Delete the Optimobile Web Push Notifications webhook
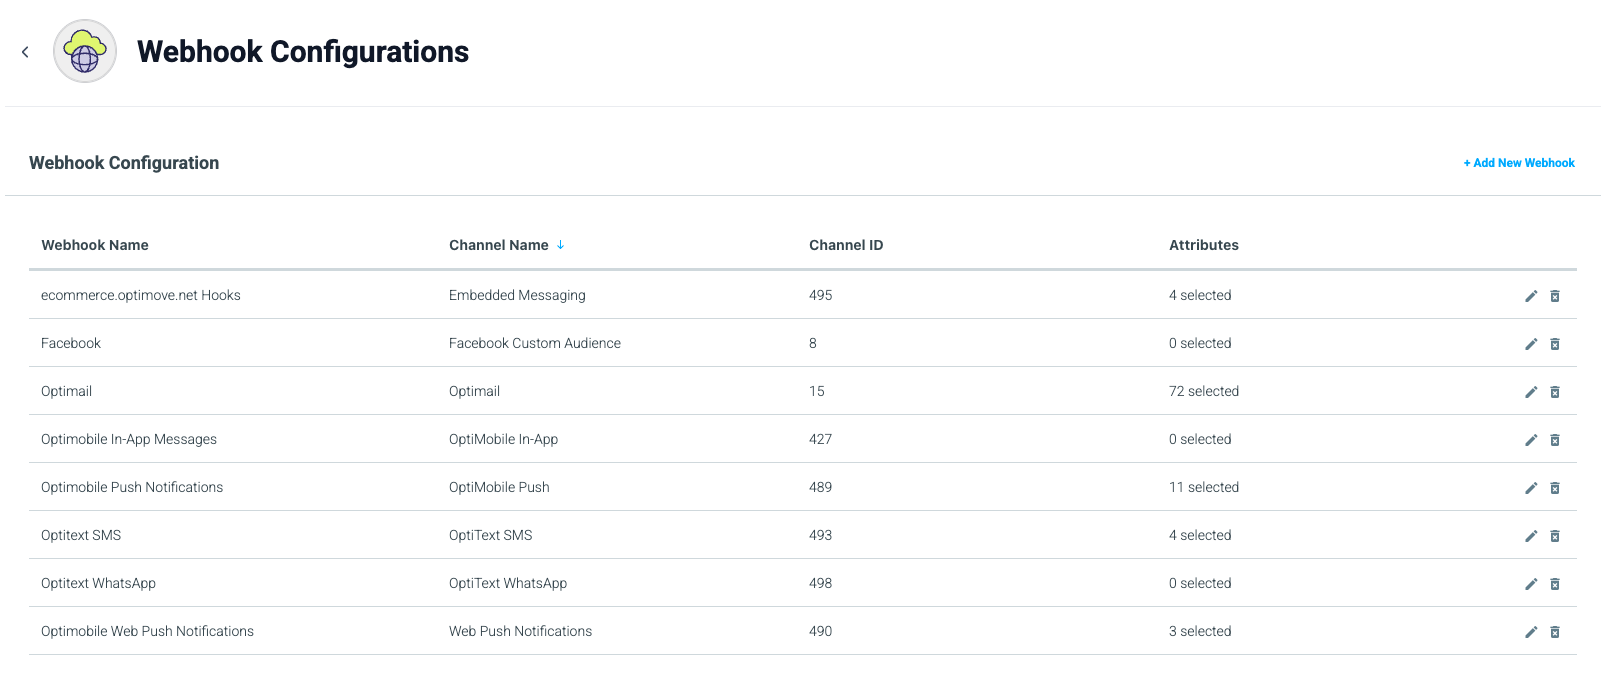Image resolution: width=1607 pixels, height=685 pixels. (x=1555, y=632)
